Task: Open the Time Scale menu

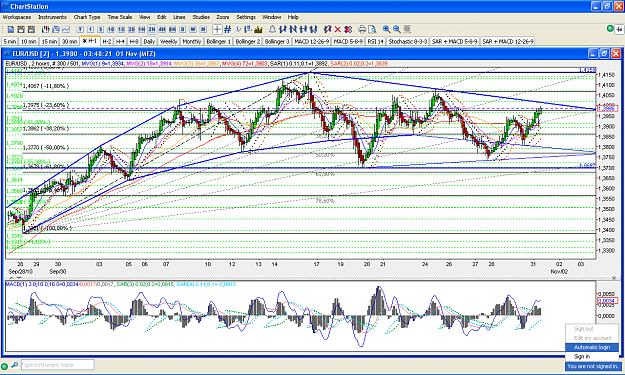Action: (x=120, y=17)
